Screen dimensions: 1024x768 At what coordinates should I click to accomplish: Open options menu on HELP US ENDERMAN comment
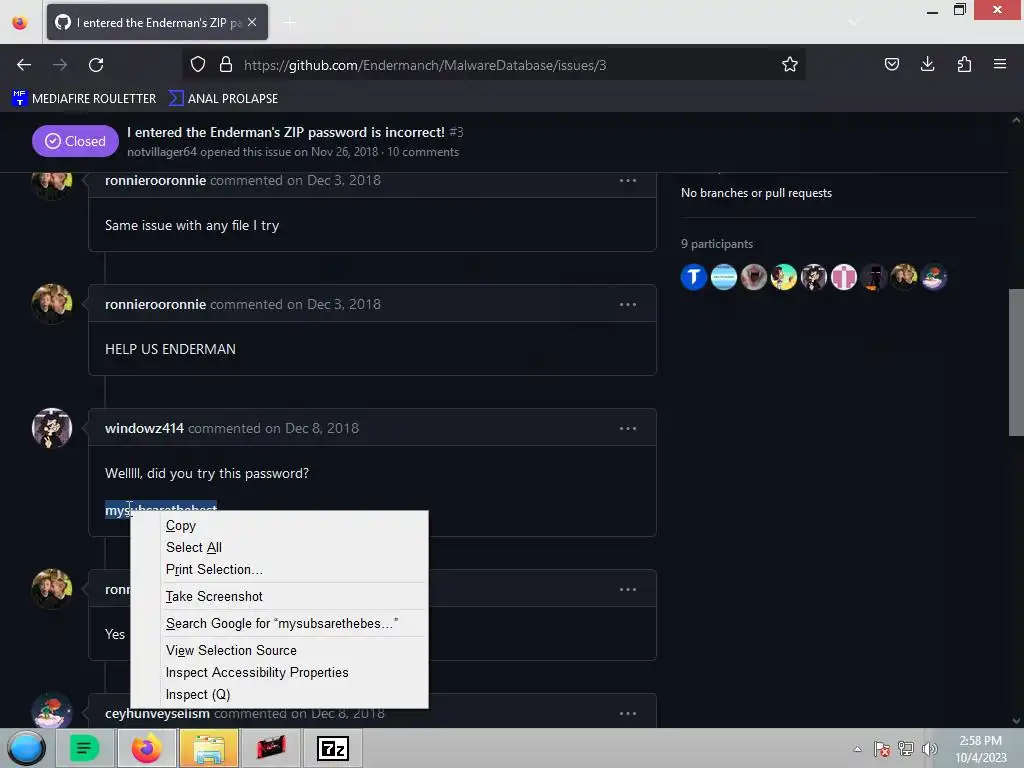628,304
